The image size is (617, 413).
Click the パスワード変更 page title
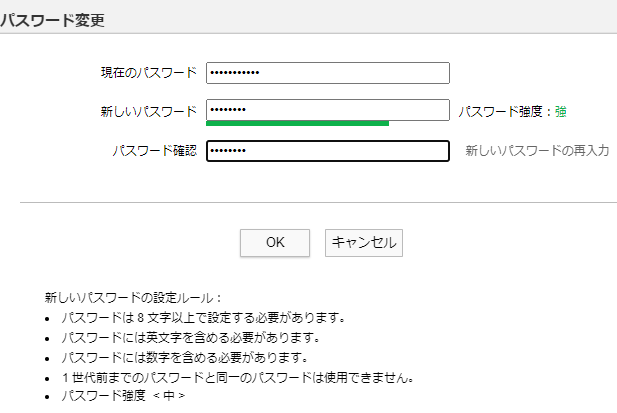pyautogui.click(x=52, y=20)
